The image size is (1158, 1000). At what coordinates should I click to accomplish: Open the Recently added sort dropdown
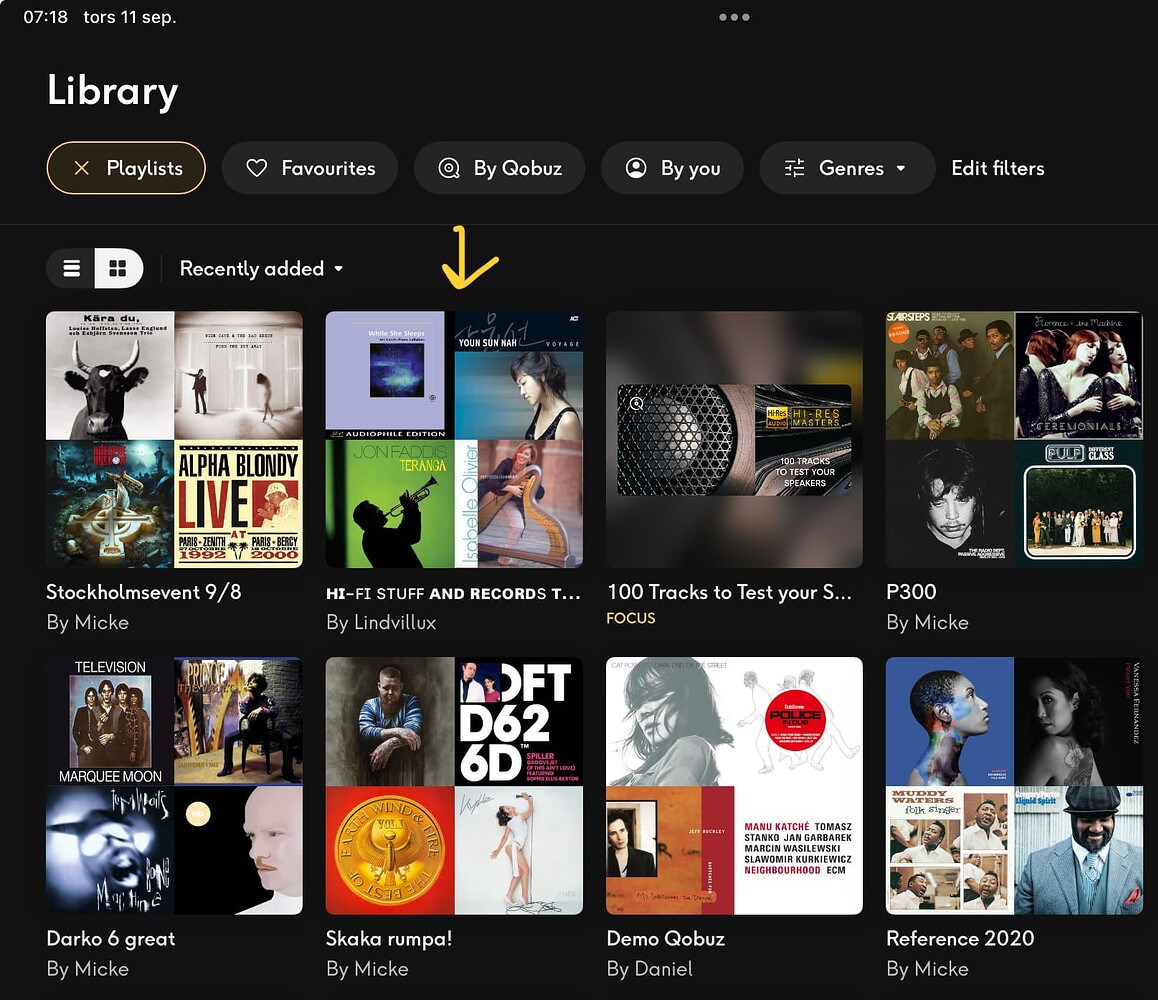[260, 268]
